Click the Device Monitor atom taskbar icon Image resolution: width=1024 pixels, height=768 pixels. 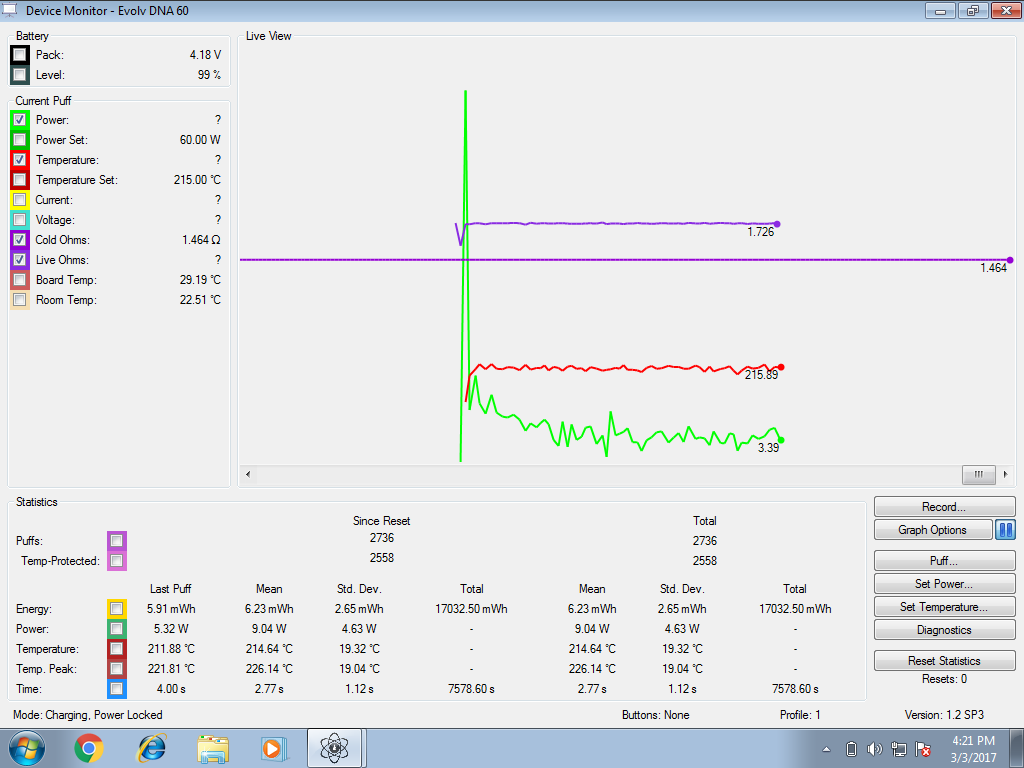coord(334,747)
